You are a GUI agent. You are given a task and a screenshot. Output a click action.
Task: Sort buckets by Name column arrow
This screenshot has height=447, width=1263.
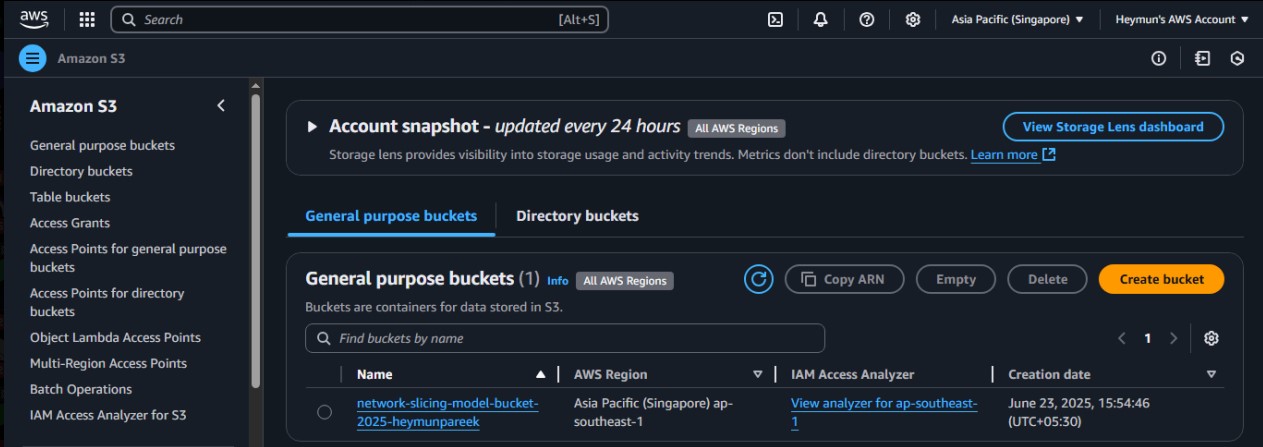coord(541,374)
